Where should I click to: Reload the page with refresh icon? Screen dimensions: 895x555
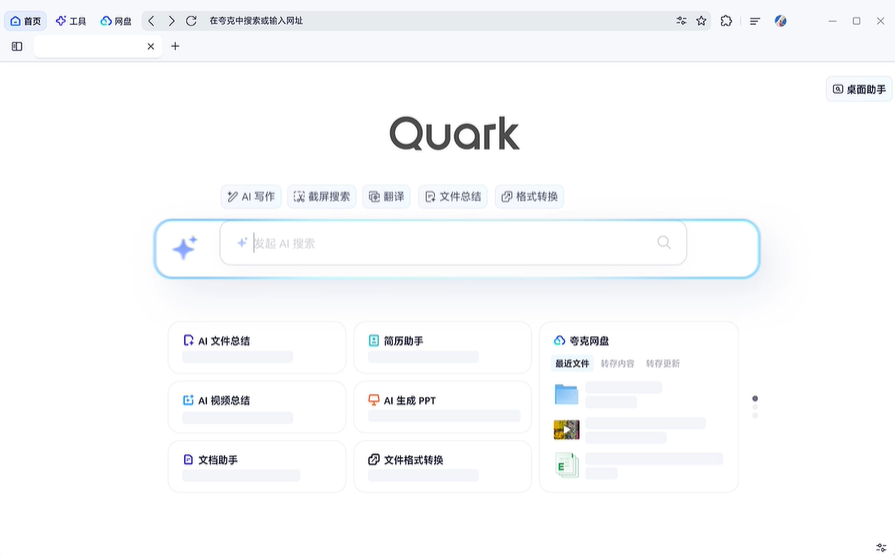[x=191, y=21]
